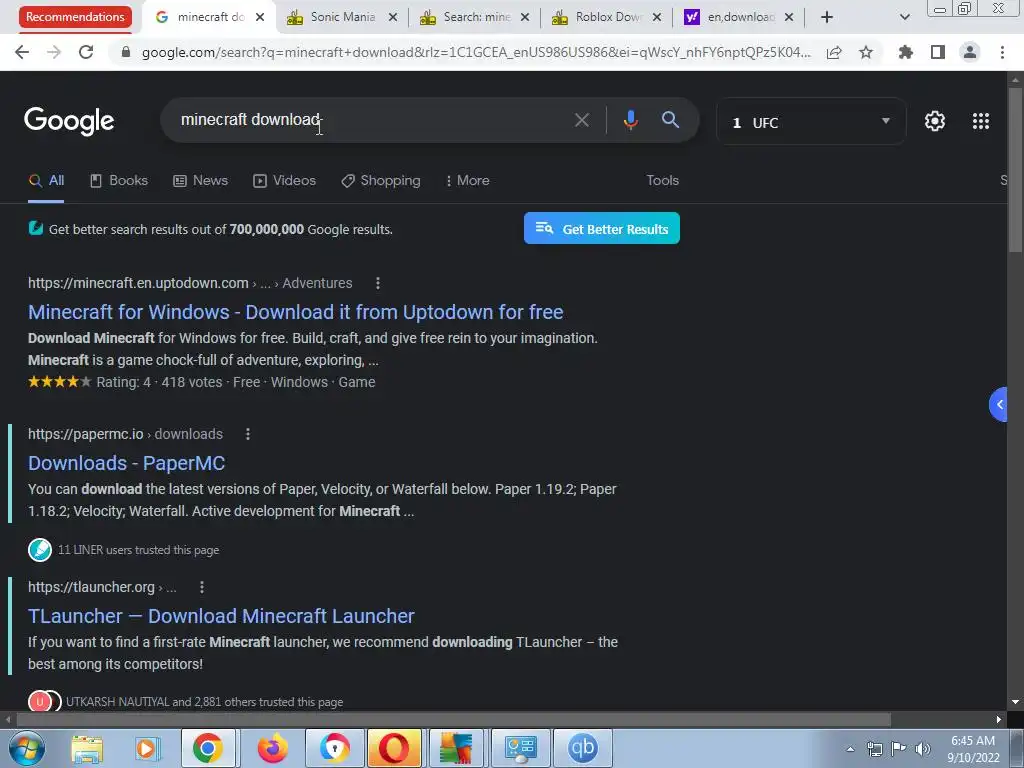Expand the More search filters

[x=468, y=181]
